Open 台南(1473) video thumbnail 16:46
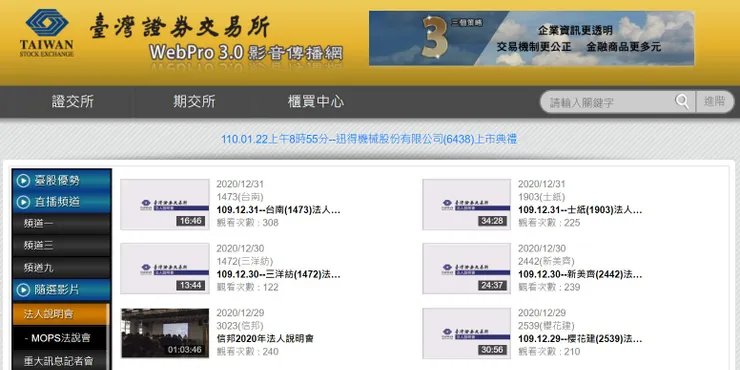This screenshot has height=370, width=740. [x=165, y=204]
